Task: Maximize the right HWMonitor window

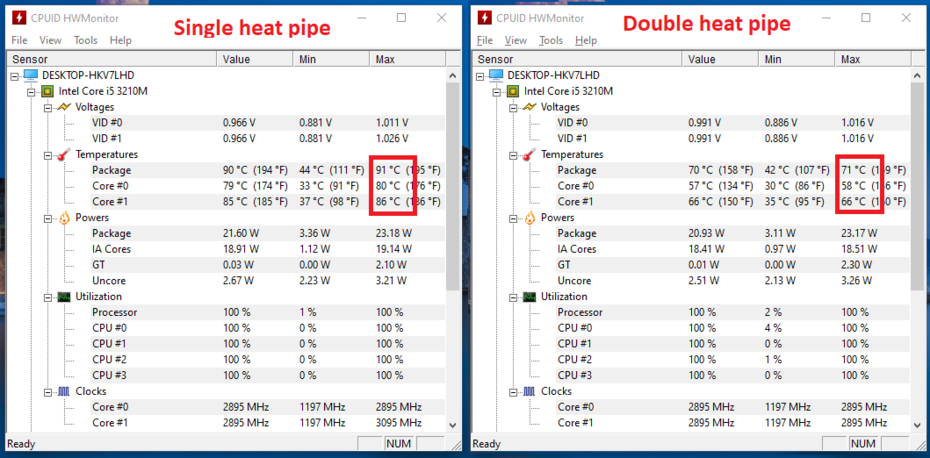Action: coord(866,18)
